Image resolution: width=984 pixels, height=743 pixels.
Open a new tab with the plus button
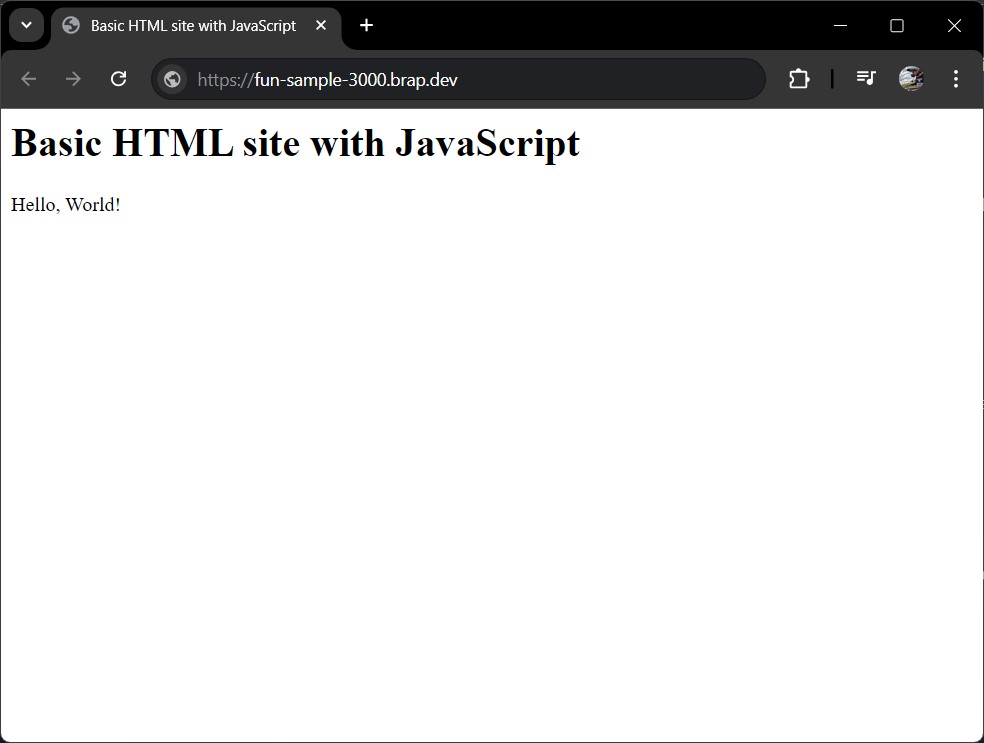tap(366, 26)
